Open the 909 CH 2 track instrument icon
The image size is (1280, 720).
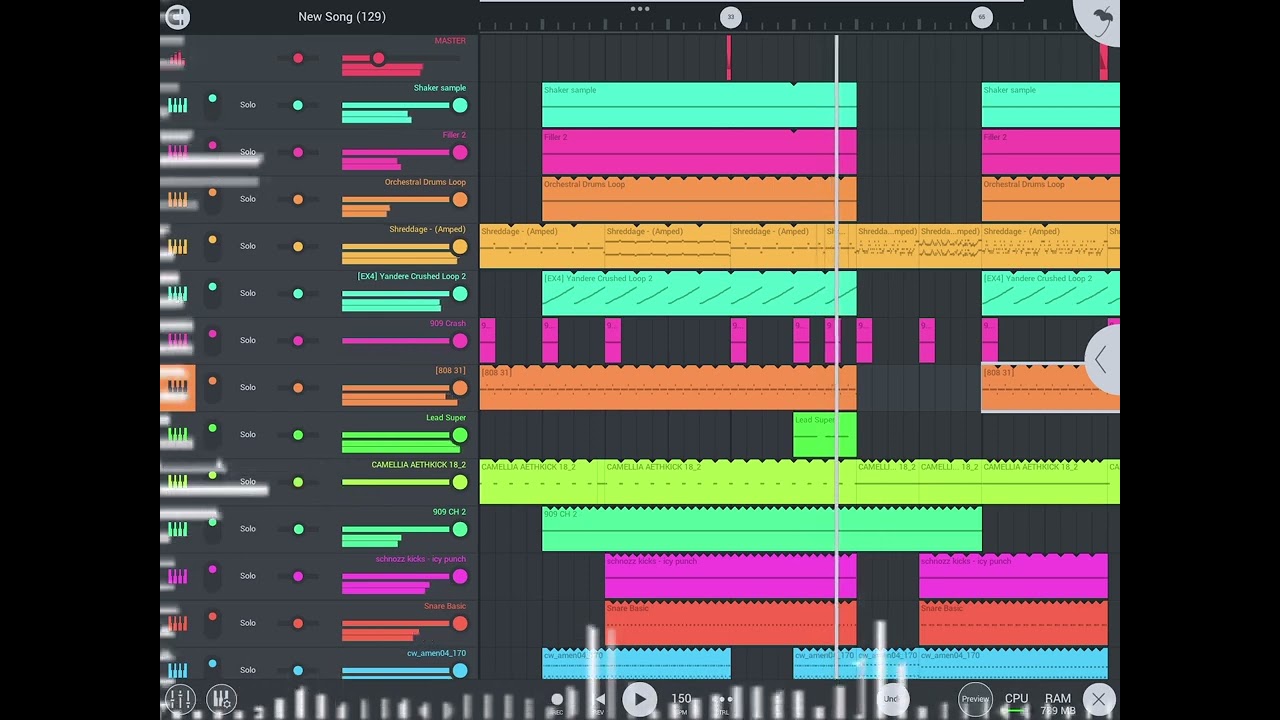[x=177, y=529]
